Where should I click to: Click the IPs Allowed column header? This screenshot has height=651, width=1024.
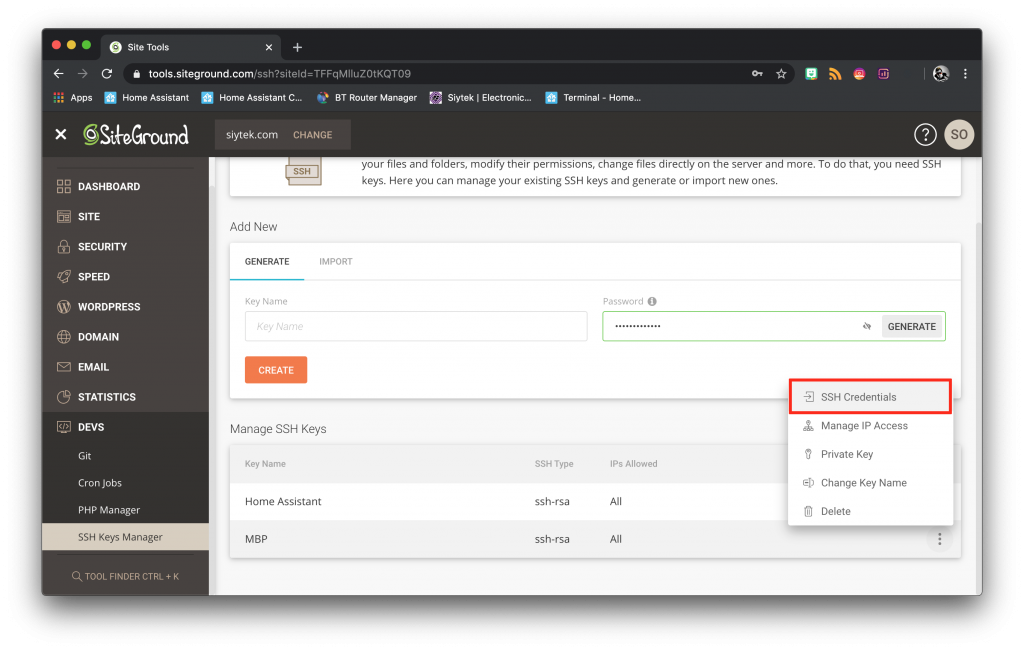[x=633, y=464]
